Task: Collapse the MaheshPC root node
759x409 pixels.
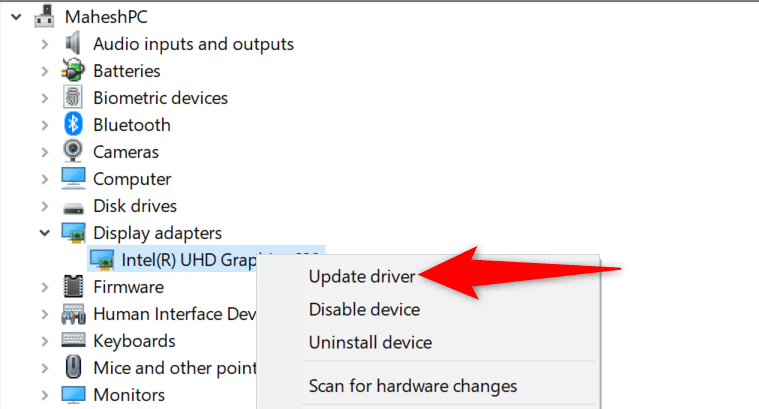Action: [15, 17]
